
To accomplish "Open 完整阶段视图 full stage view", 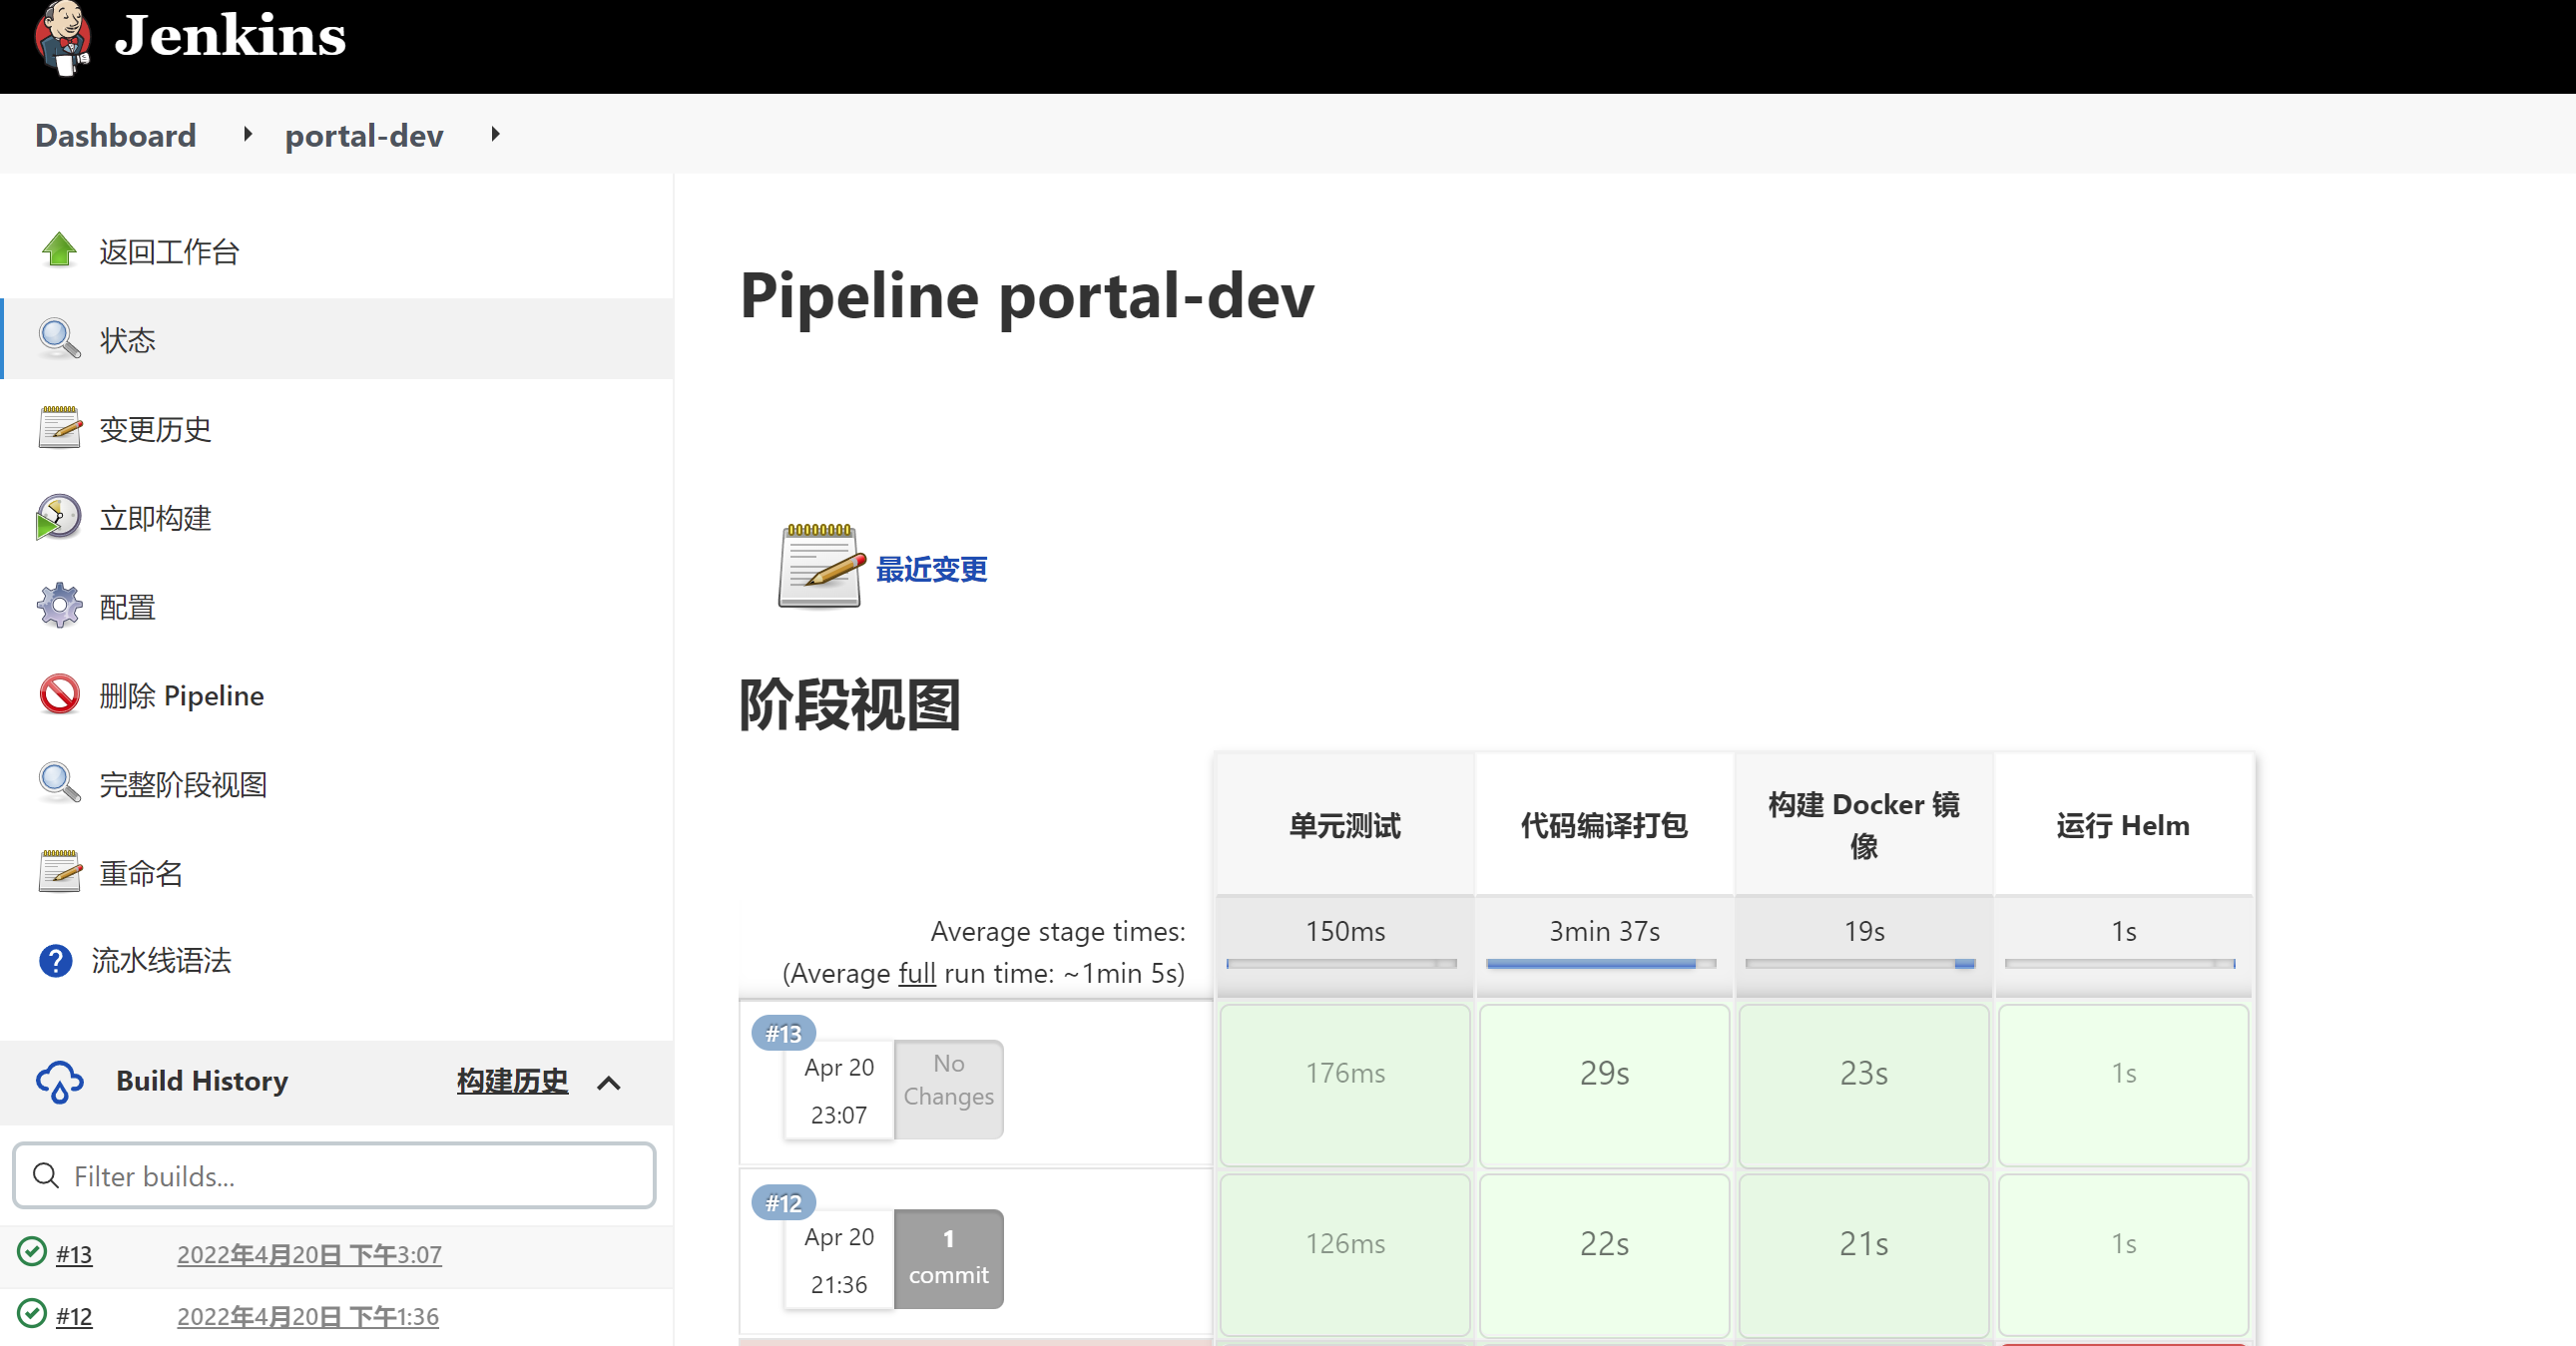I will click(x=182, y=783).
